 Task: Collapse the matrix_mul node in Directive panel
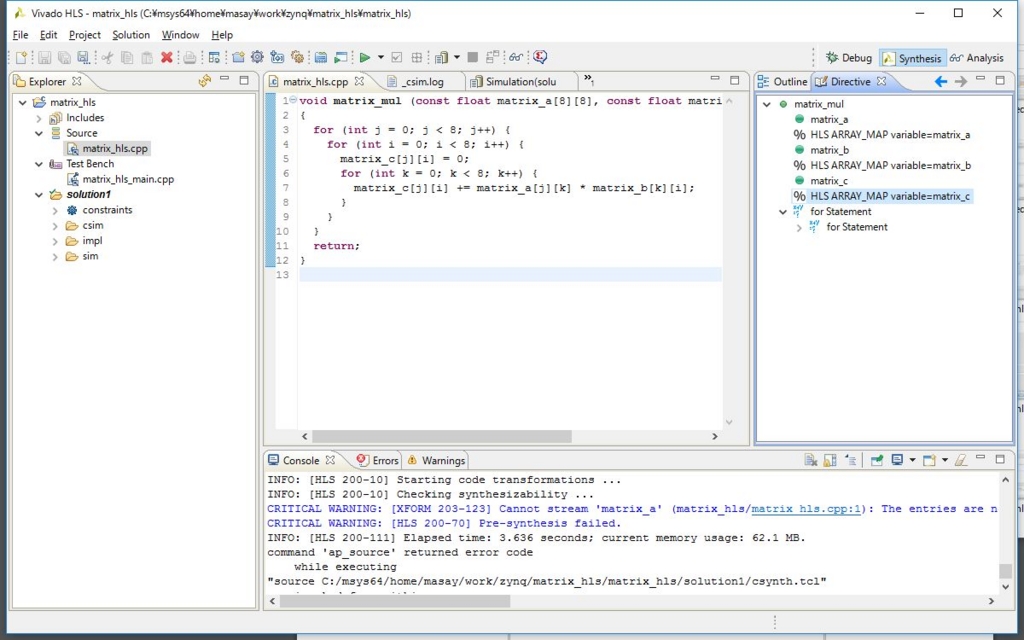tap(767, 104)
